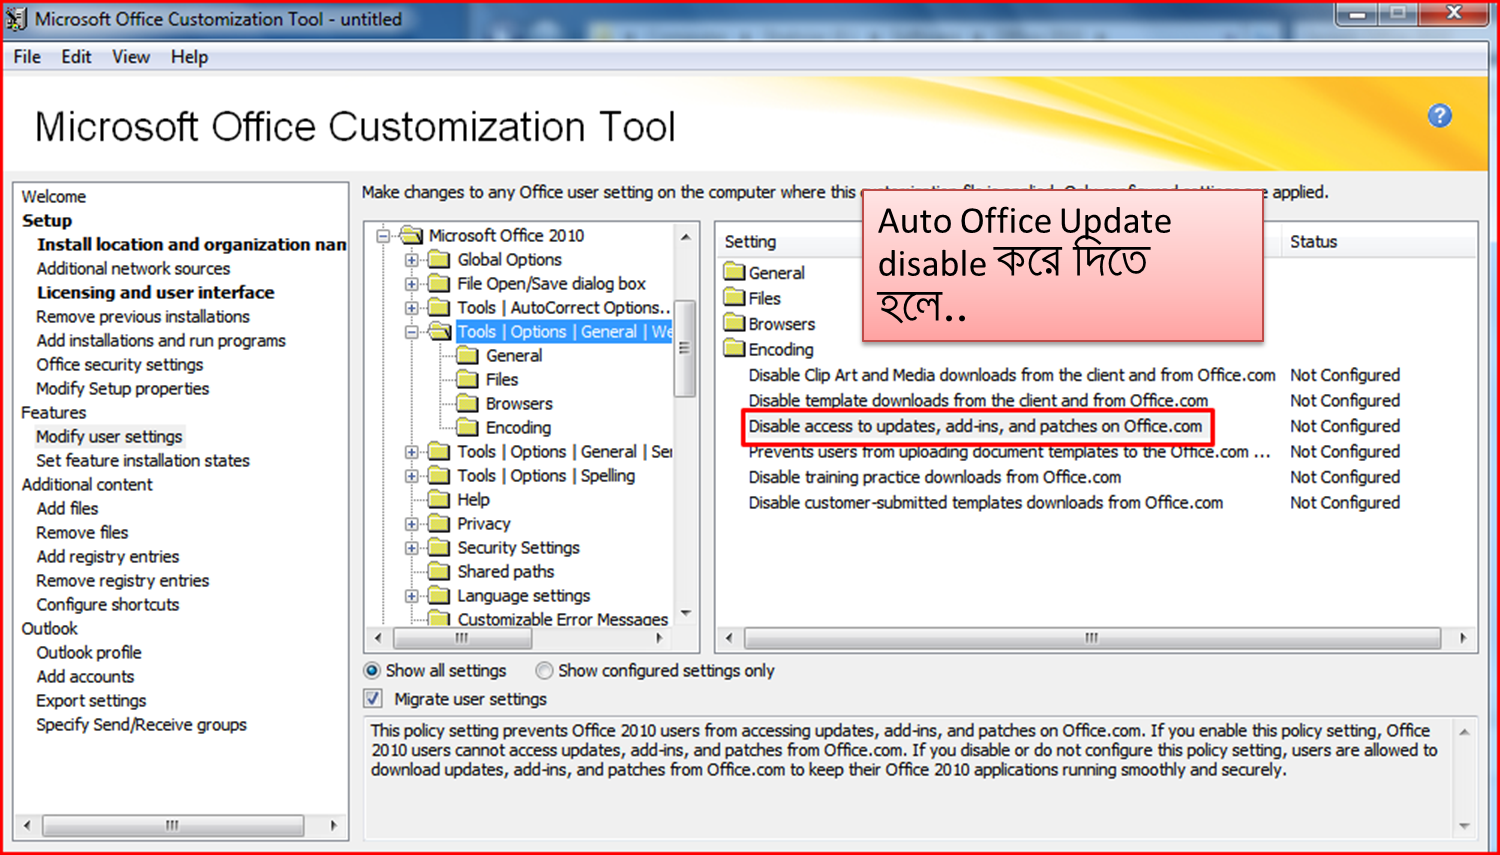
Task: Select the Browsers folder icon in the tree
Action: 468,404
